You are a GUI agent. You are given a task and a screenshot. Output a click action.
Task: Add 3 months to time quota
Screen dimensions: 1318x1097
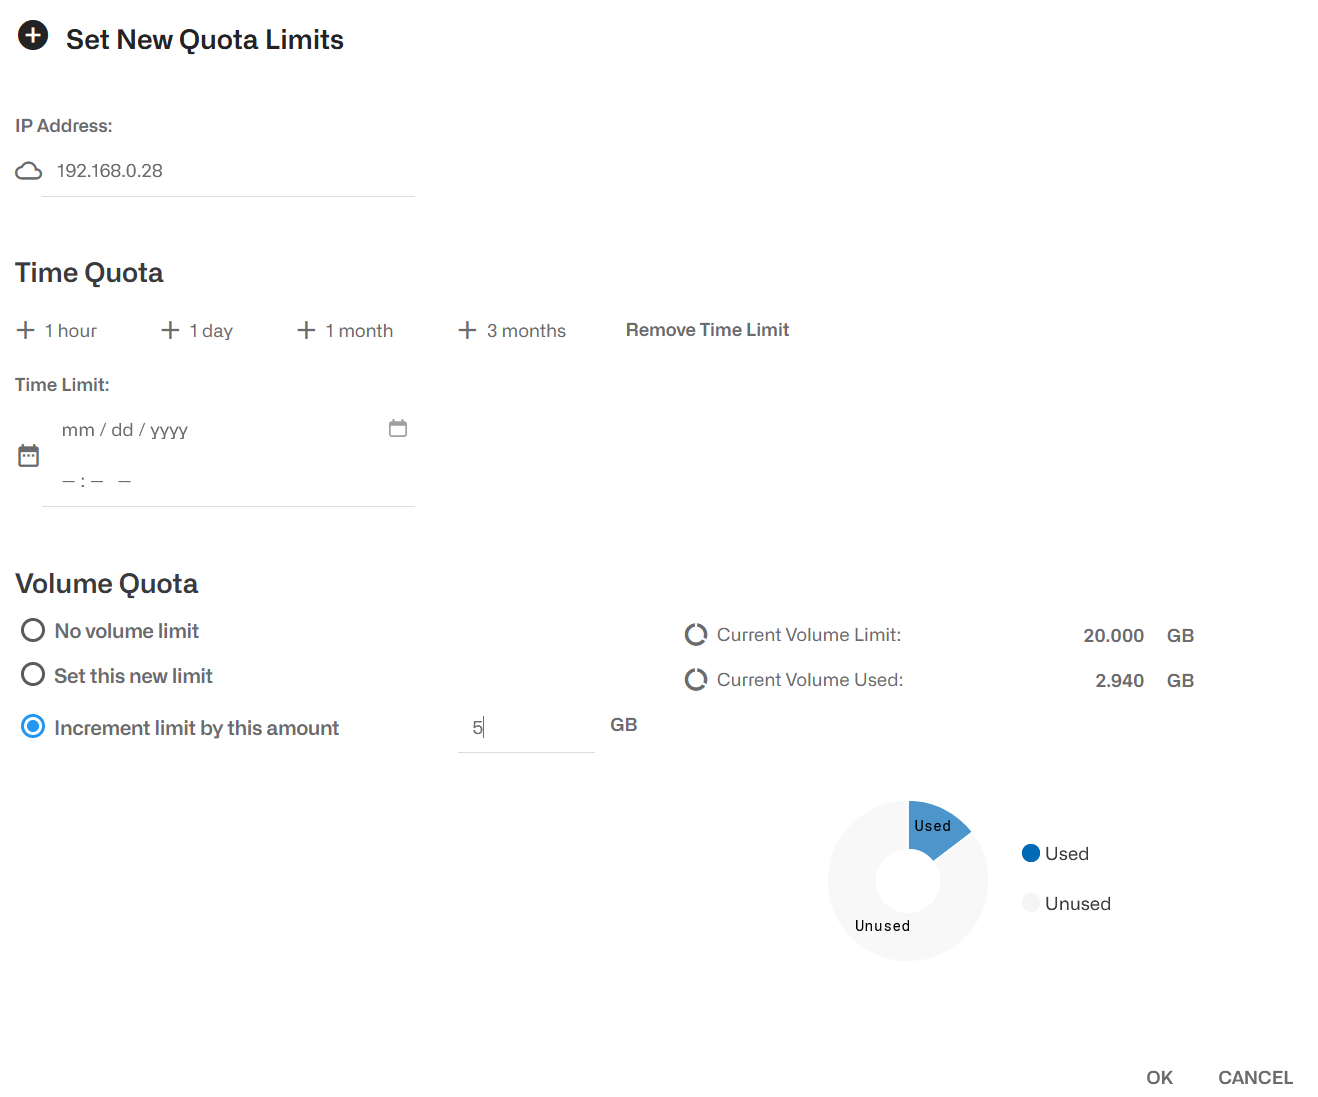512,331
